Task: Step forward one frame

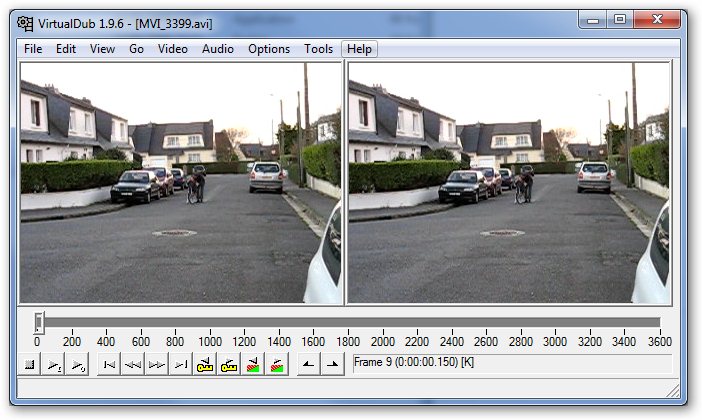Action: pyautogui.click(x=157, y=364)
